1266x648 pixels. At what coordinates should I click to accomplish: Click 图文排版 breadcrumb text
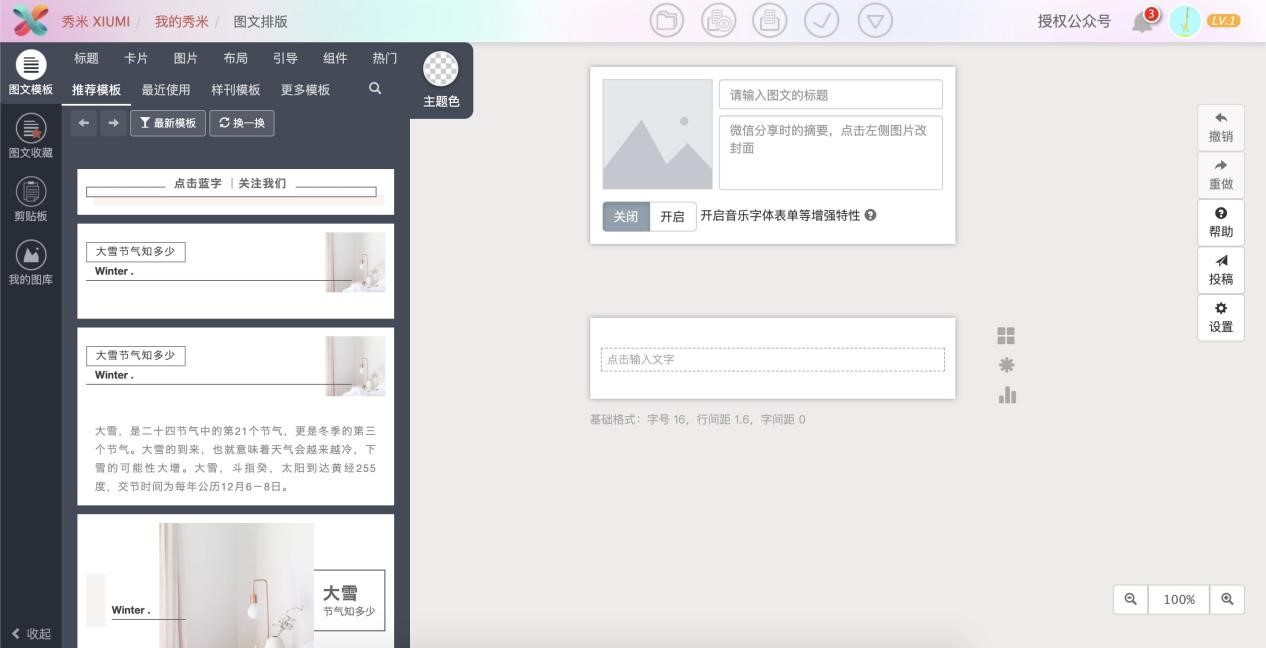tap(261, 21)
